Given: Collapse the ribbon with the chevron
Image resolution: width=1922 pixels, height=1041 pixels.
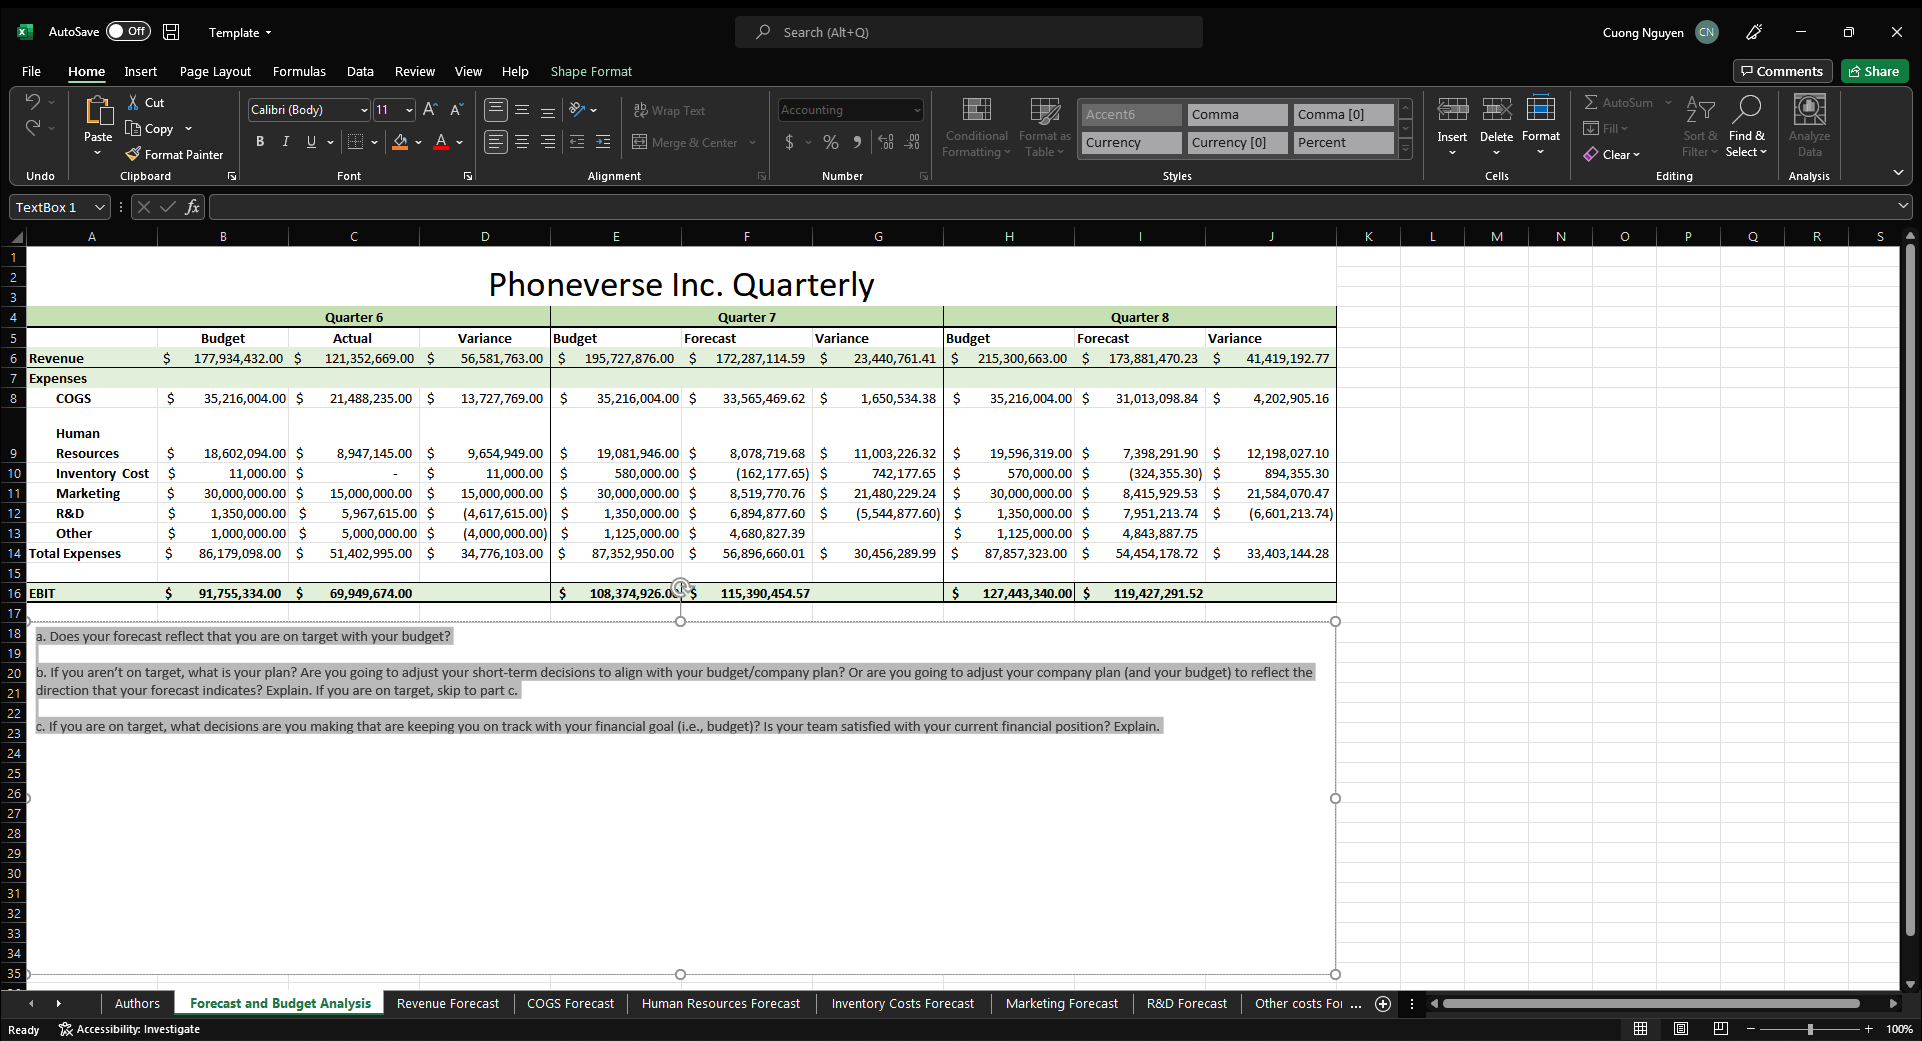Looking at the screenshot, I should pyautogui.click(x=1898, y=173).
